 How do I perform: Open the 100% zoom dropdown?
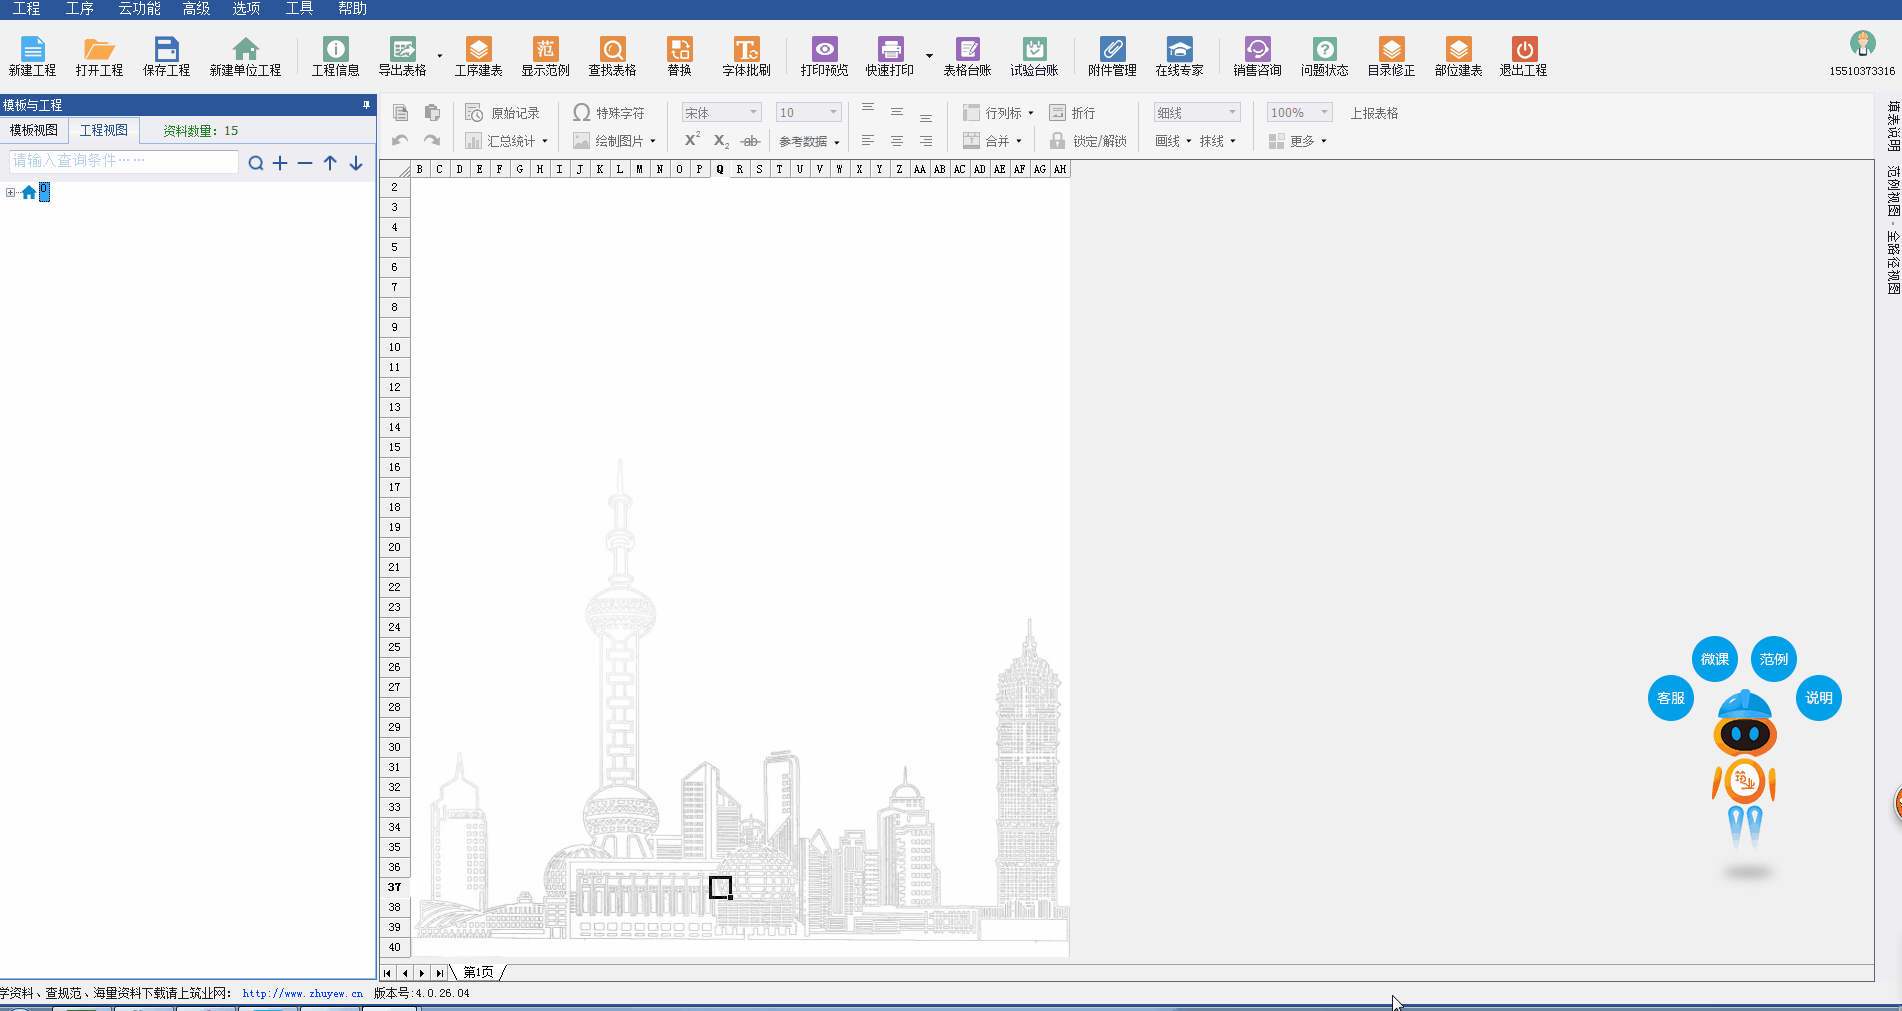click(1299, 113)
